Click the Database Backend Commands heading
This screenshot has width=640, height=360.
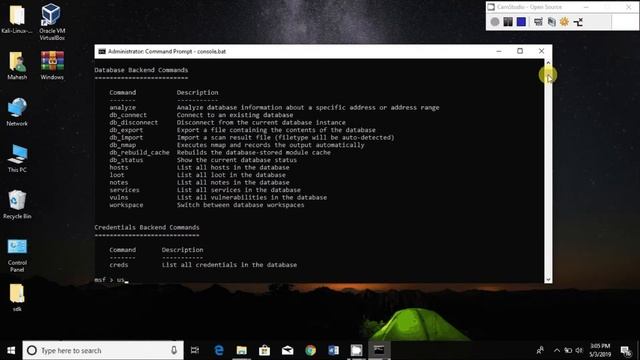point(141,70)
